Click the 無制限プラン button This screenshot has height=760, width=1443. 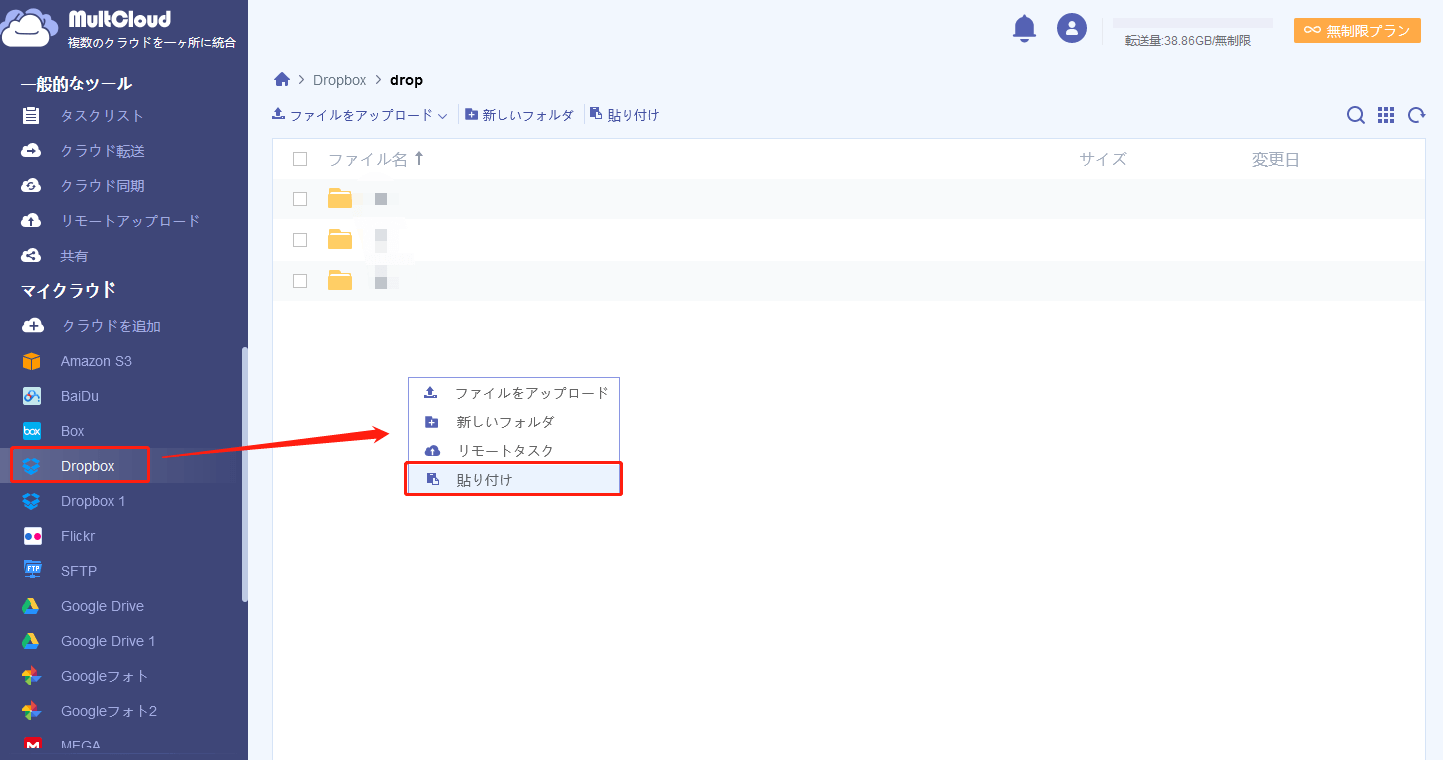pos(1357,31)
